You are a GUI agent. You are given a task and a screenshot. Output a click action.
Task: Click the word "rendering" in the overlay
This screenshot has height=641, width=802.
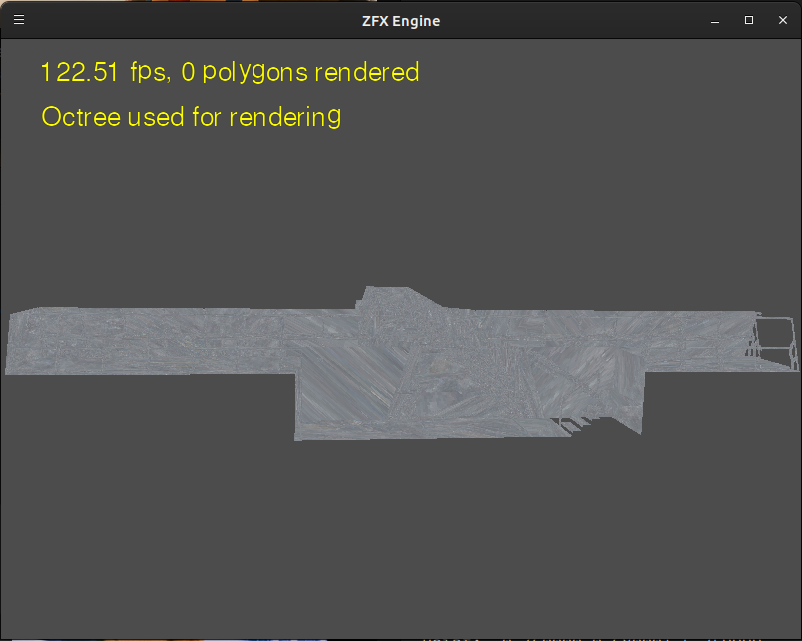coord(285,117)
